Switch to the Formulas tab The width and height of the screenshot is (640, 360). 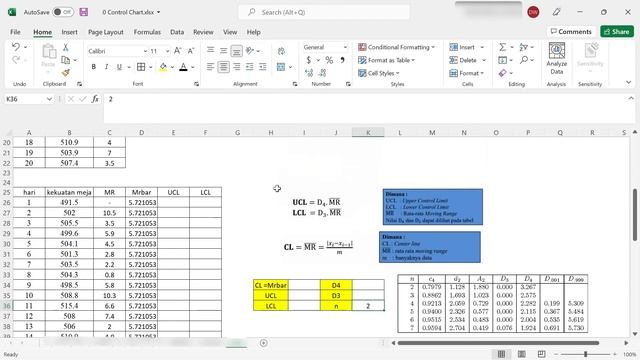147,32
